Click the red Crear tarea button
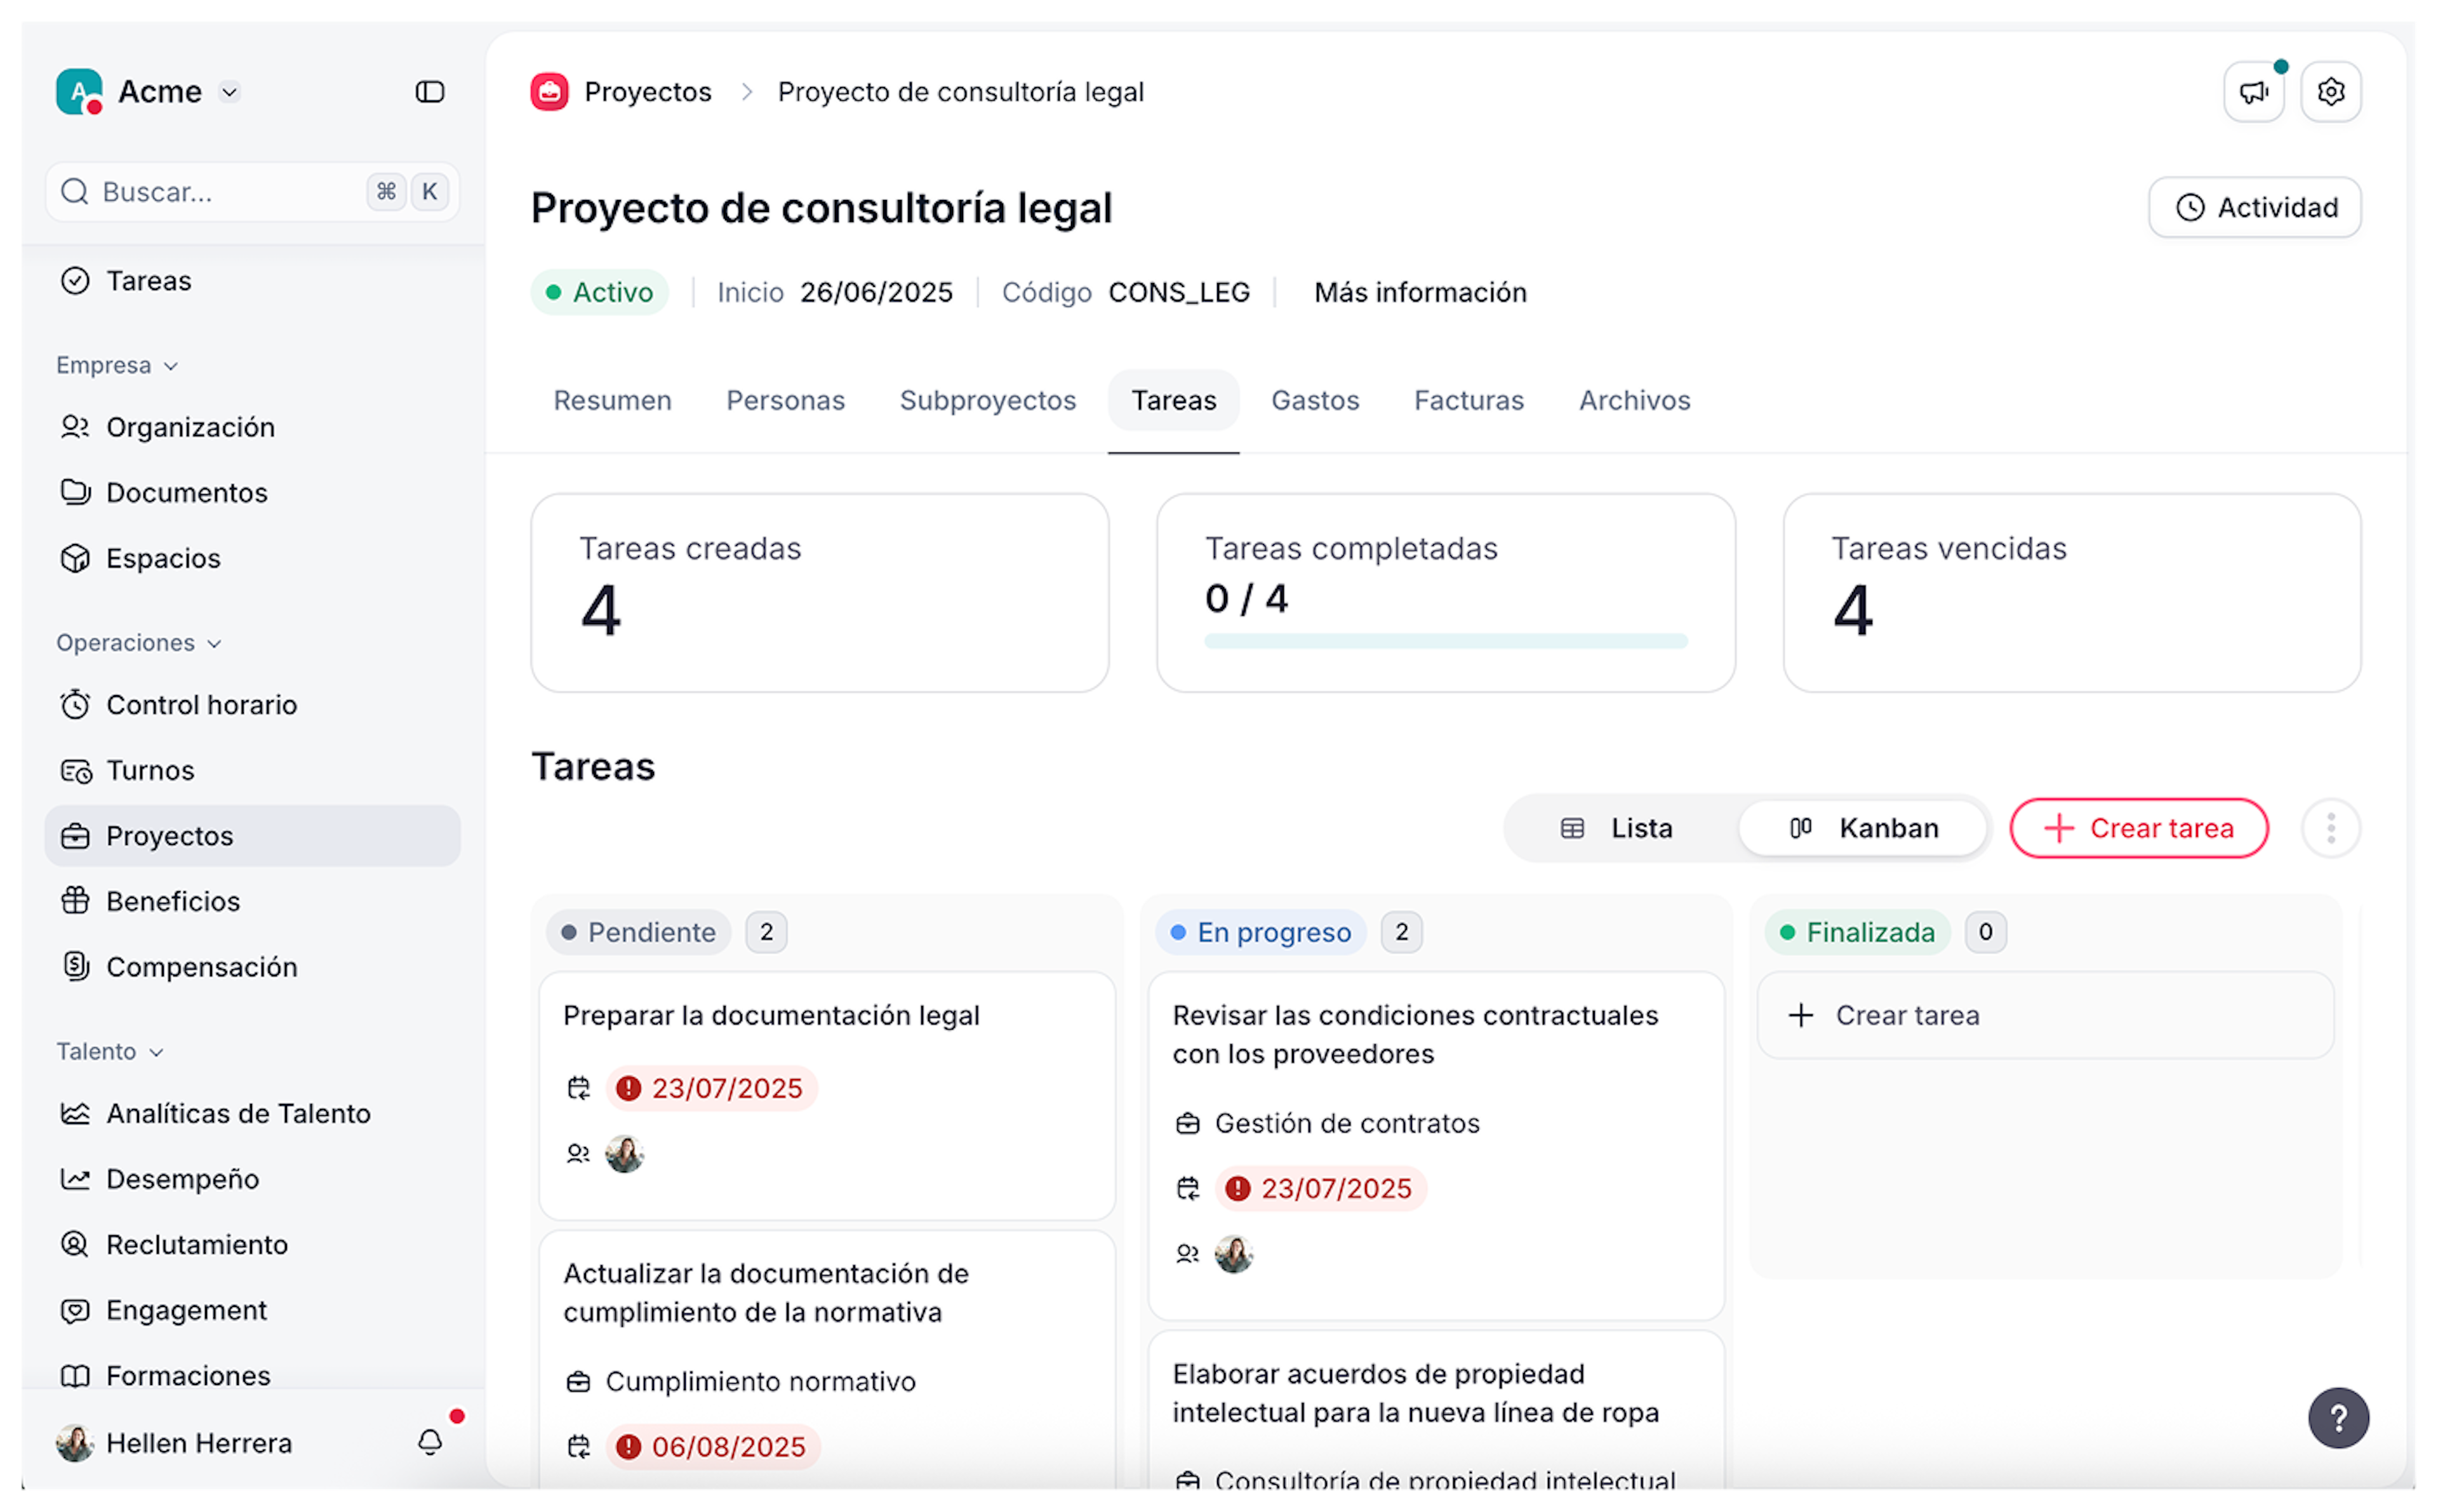Screen dimensions: 2438x1512 (2138, 828)
